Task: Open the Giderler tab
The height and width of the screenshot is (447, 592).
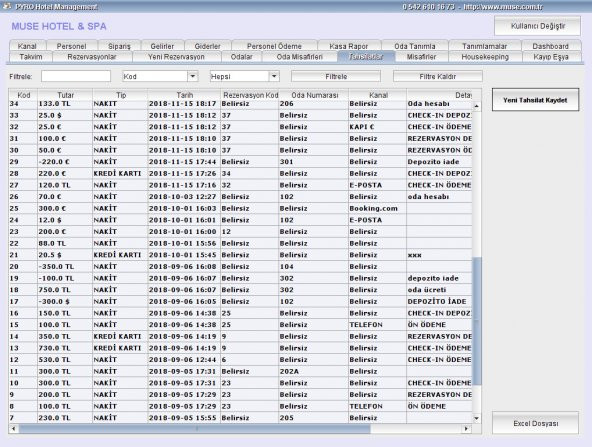Action: click(208, 46)
